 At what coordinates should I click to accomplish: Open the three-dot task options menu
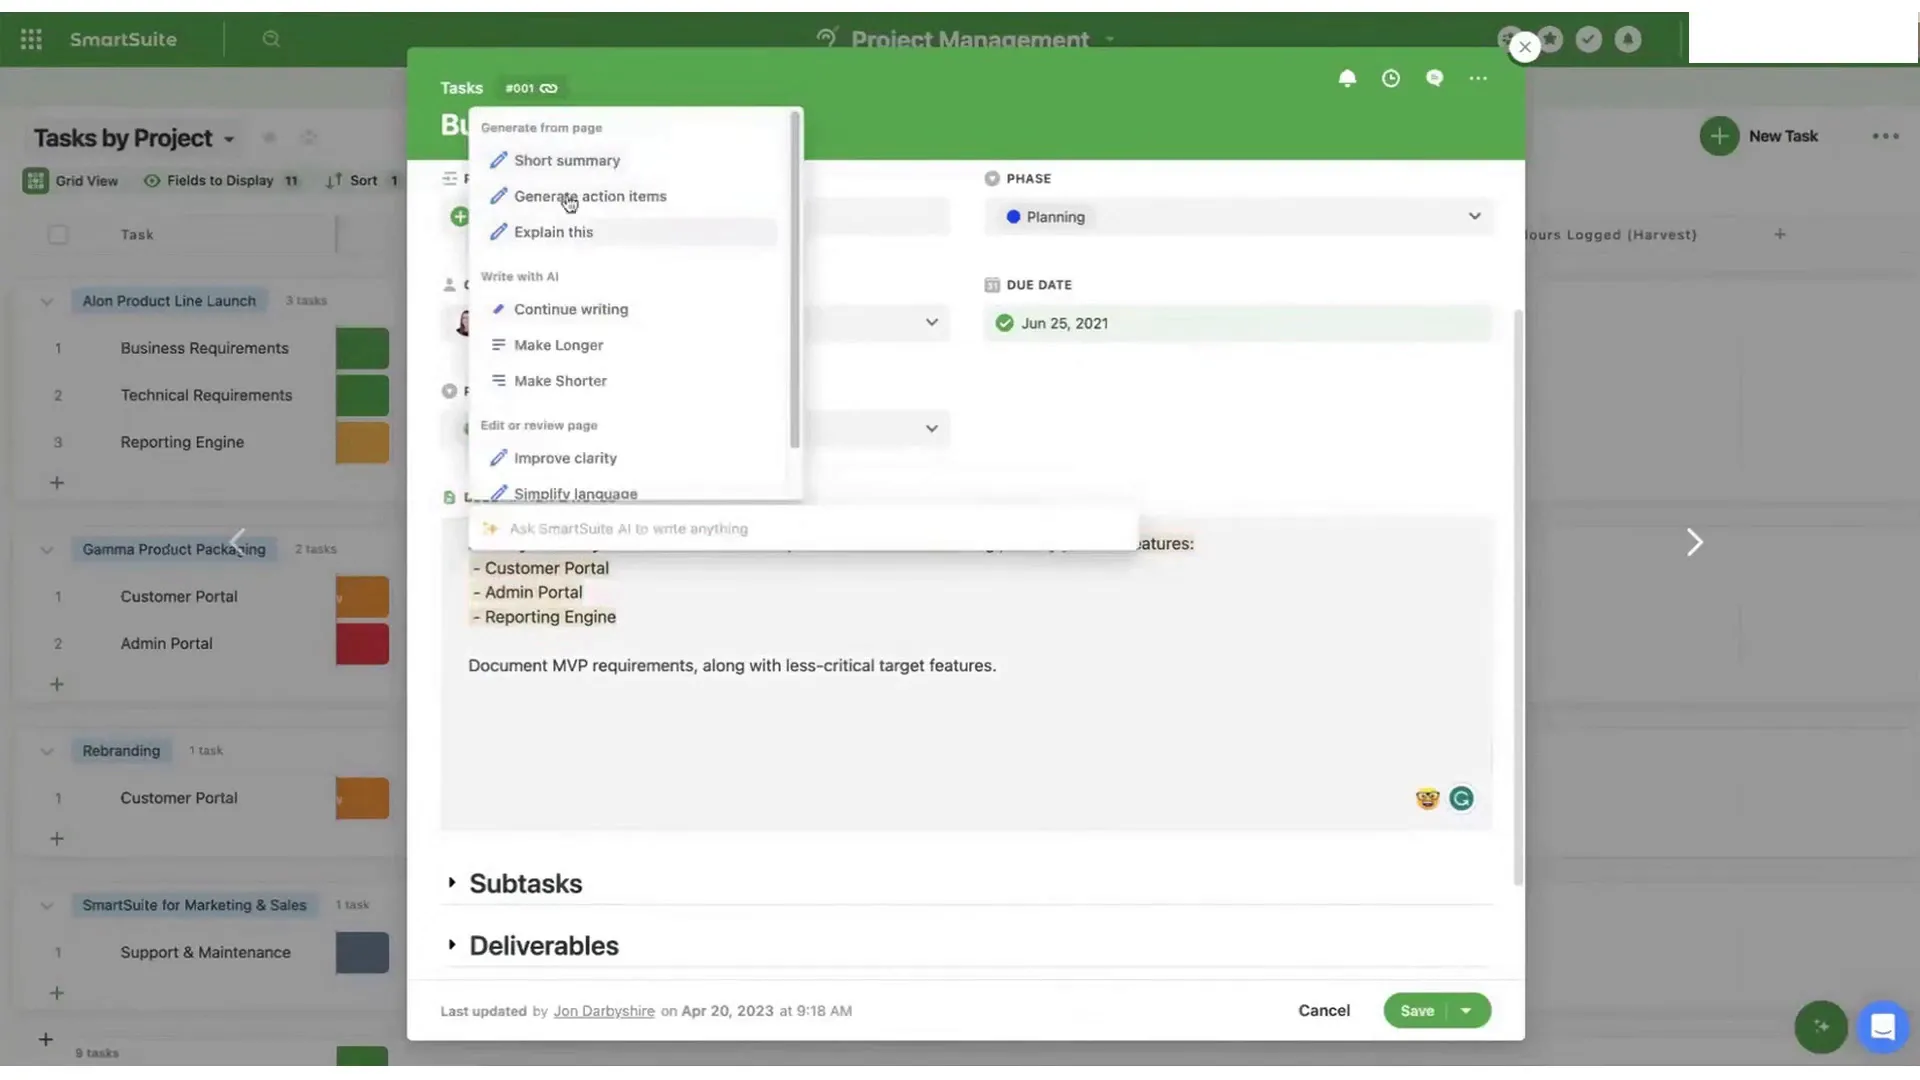1478,78
